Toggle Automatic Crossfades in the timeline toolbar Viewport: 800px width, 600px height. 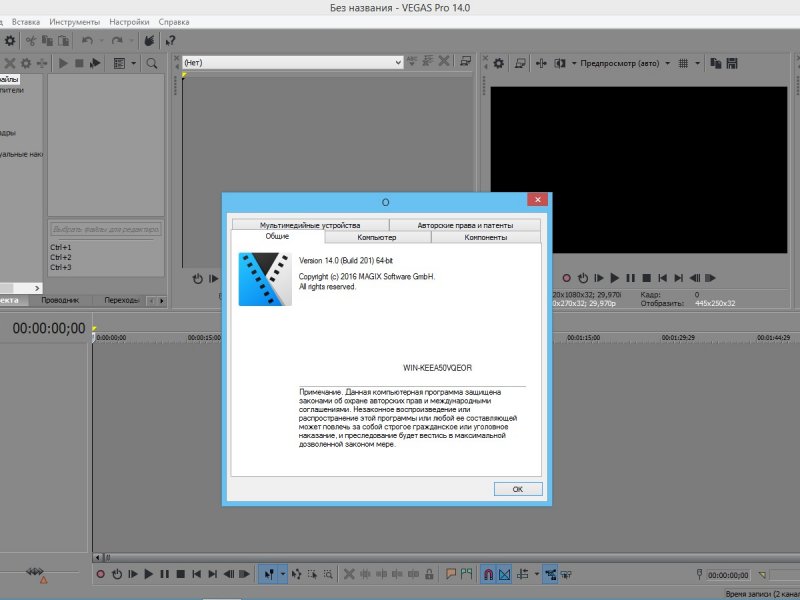504,574
